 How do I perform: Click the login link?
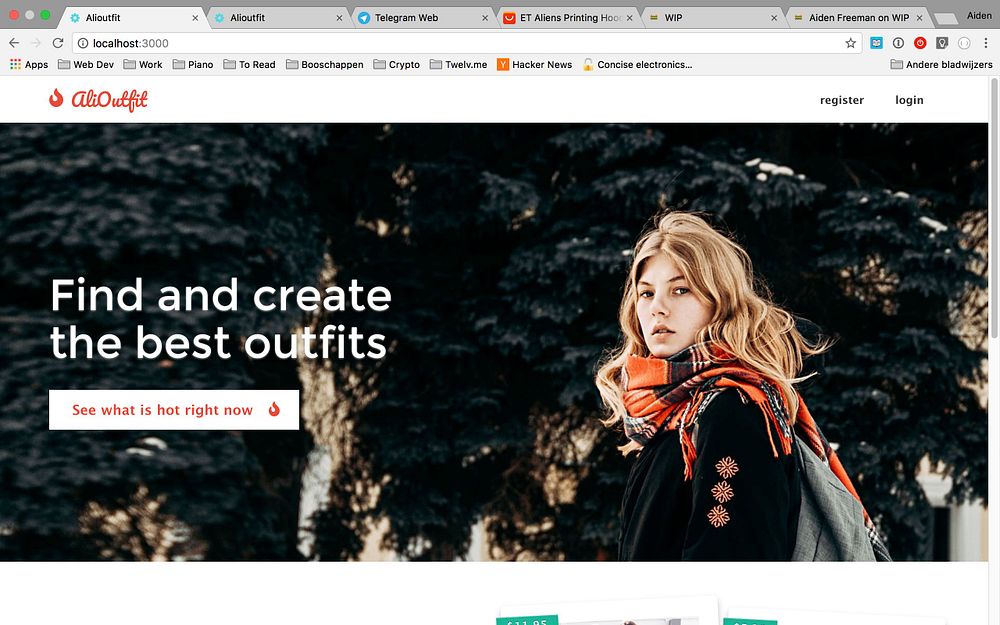[909, 100]
